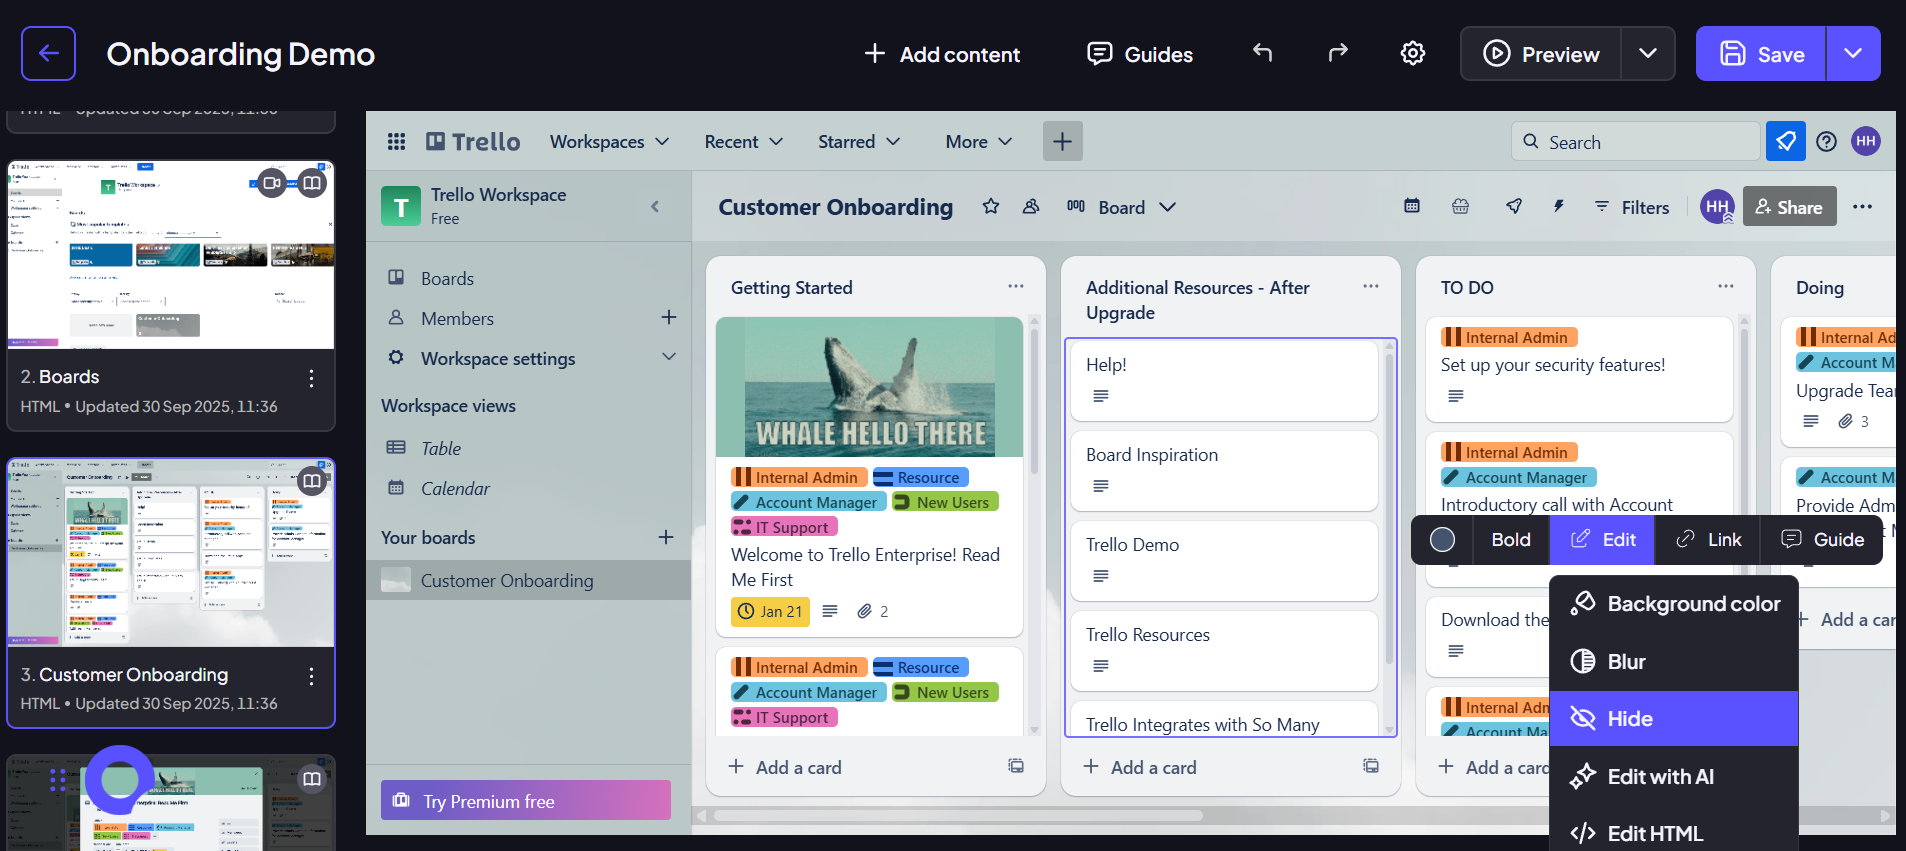
Task: Open the TO DO list menu dots
Action: [1726, 286]
